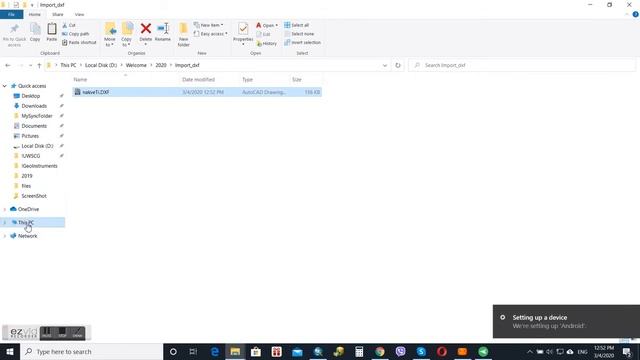Open the New item dropdown
The height and width of the screenshot is (360, 640).
(x=209, y=25)
